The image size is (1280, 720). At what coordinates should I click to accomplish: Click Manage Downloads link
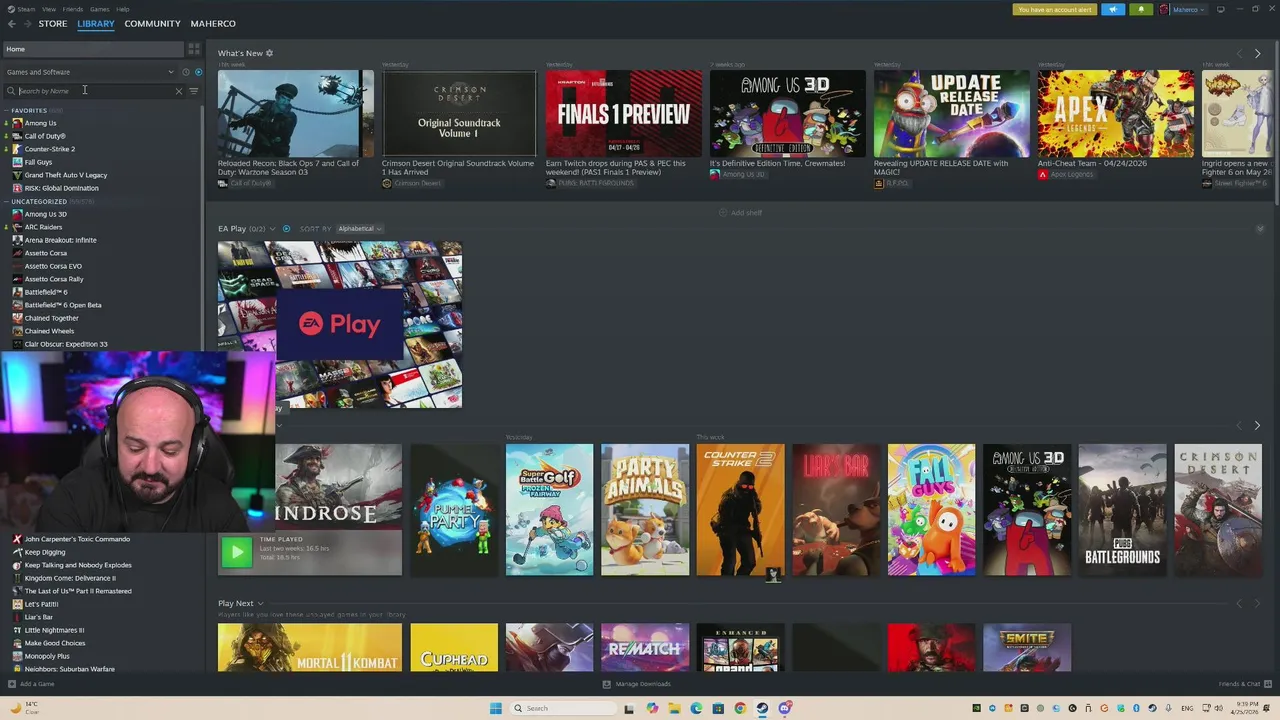click(636, 684)
